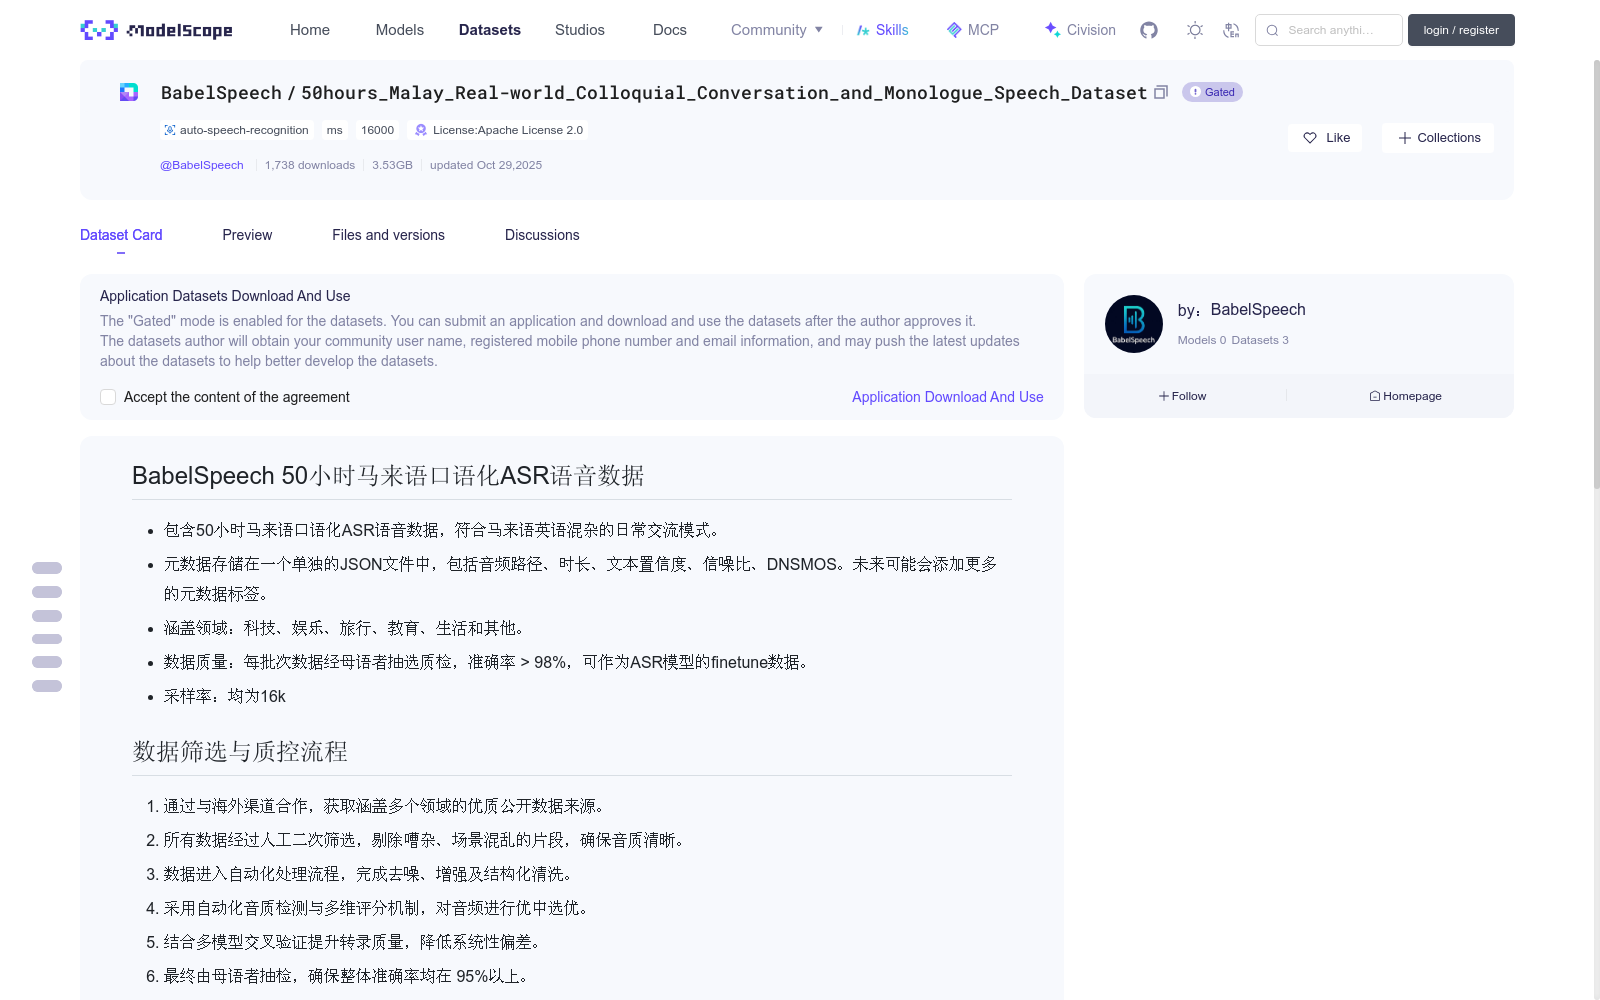
Task: Click the BabelSpeech avatar image
Action: point(1133,324)
